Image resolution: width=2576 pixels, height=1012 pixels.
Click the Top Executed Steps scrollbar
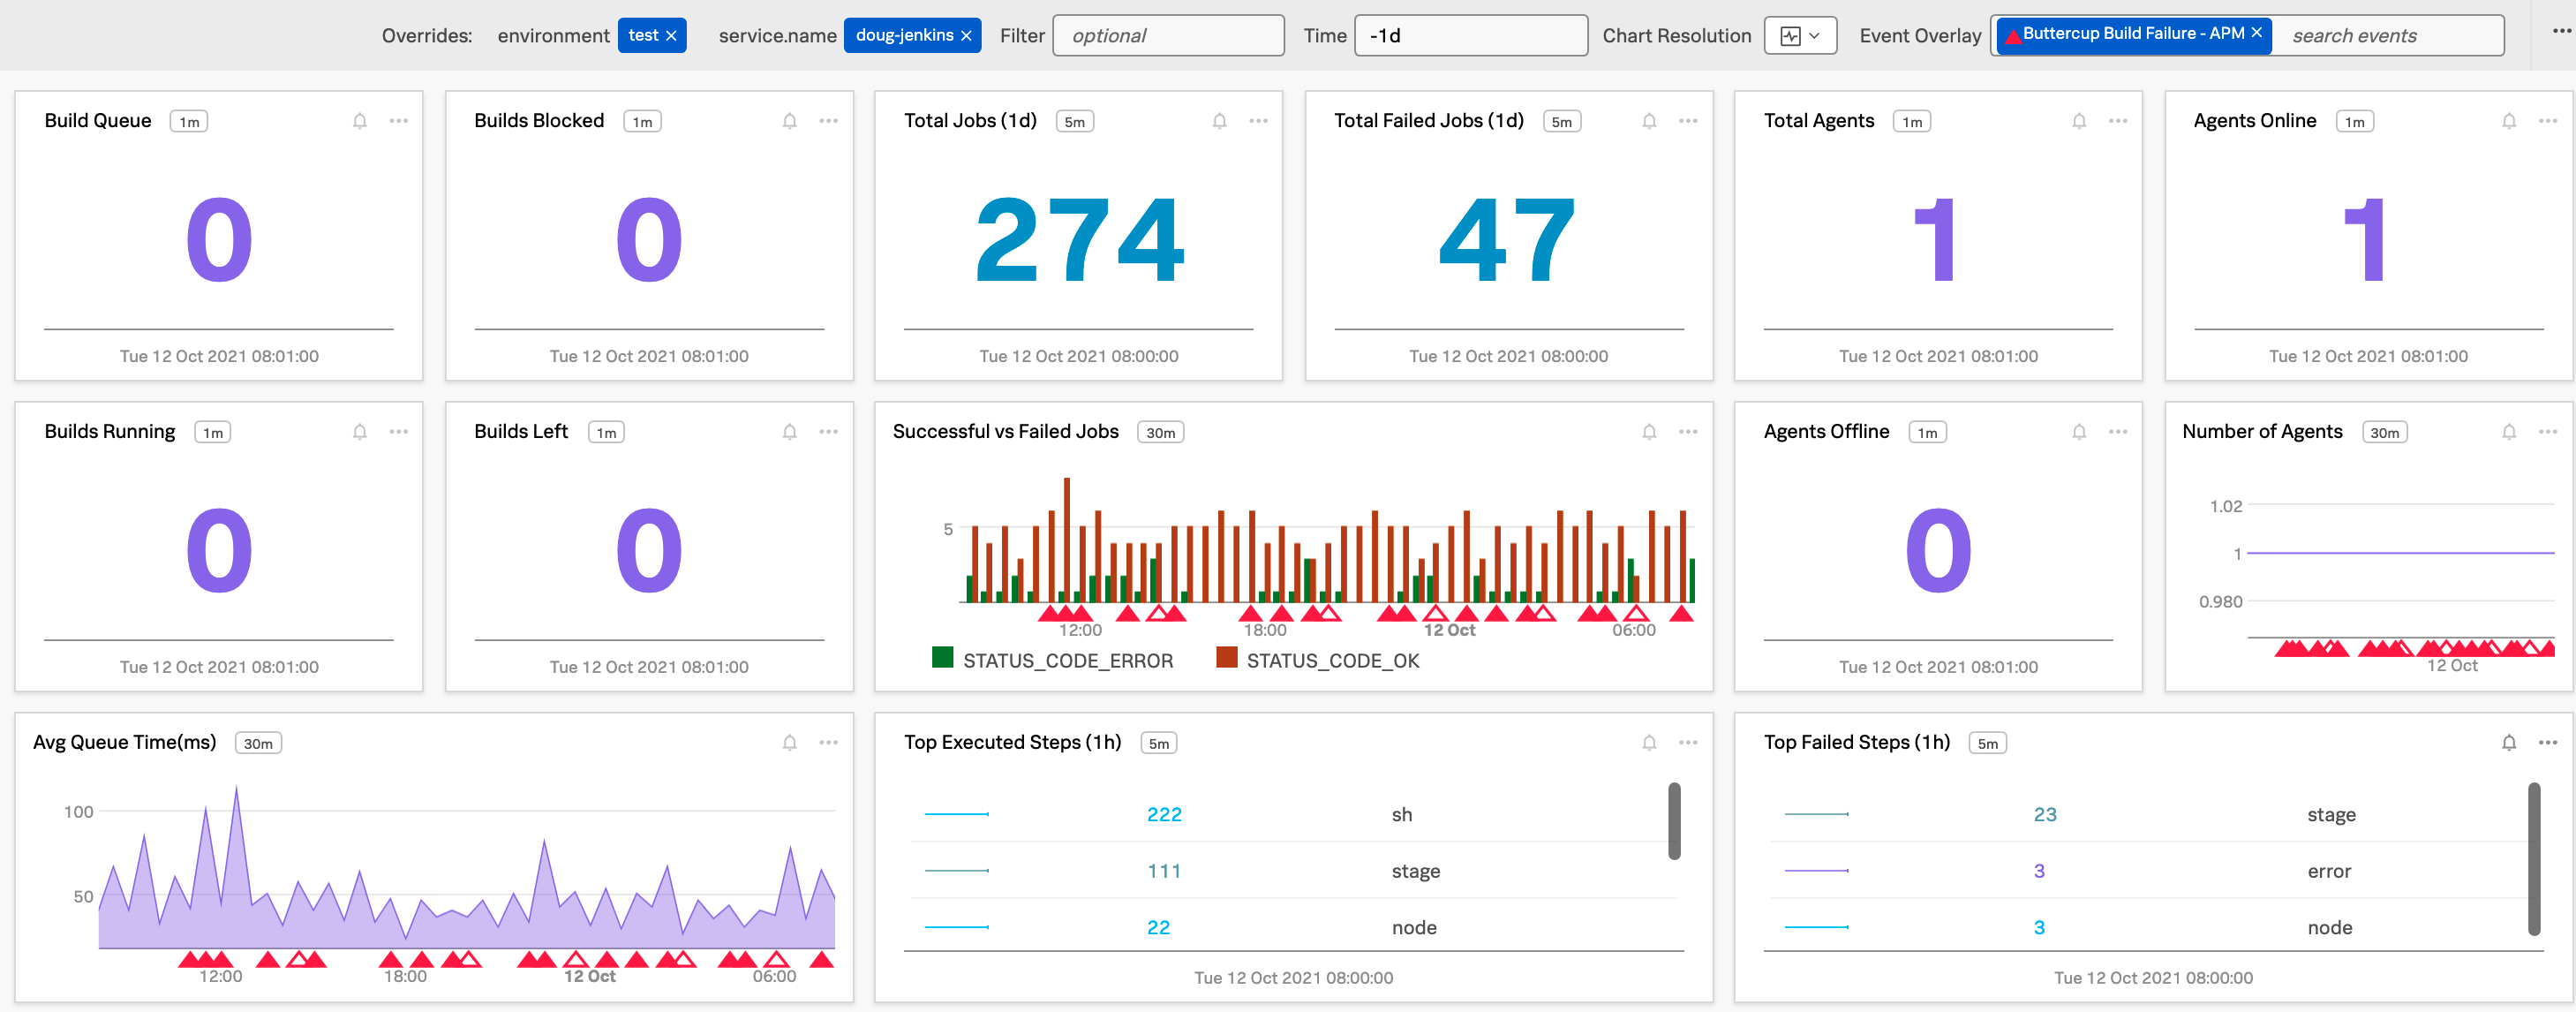[1674, 821]
